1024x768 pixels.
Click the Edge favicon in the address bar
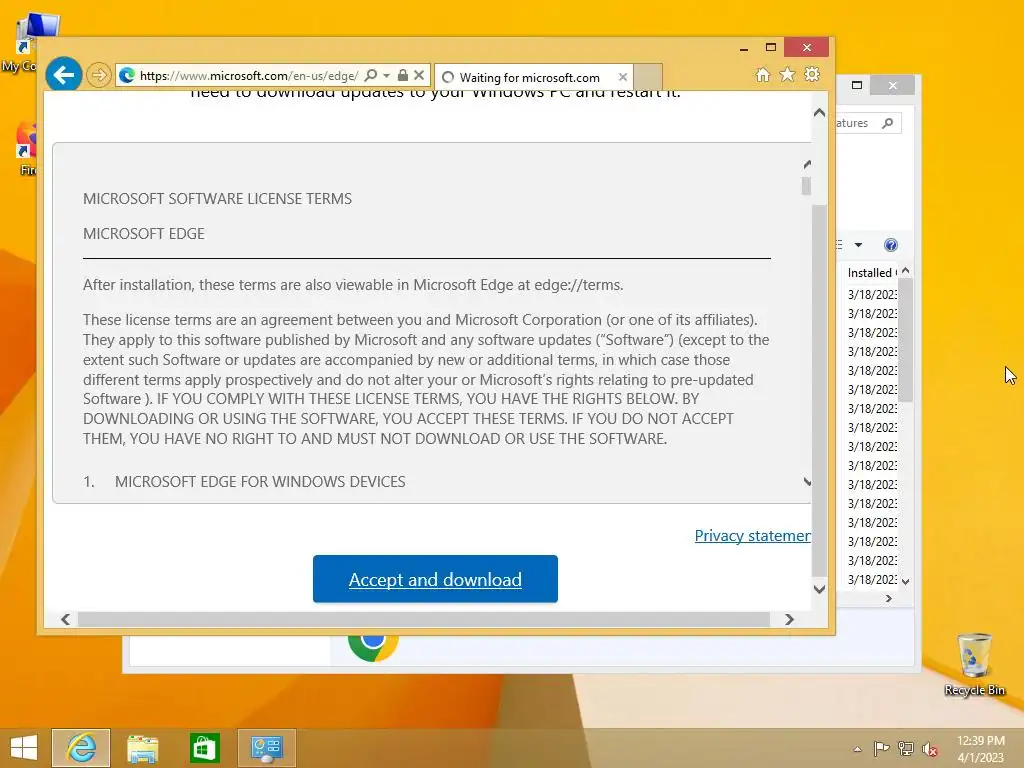tap(127, 76)
